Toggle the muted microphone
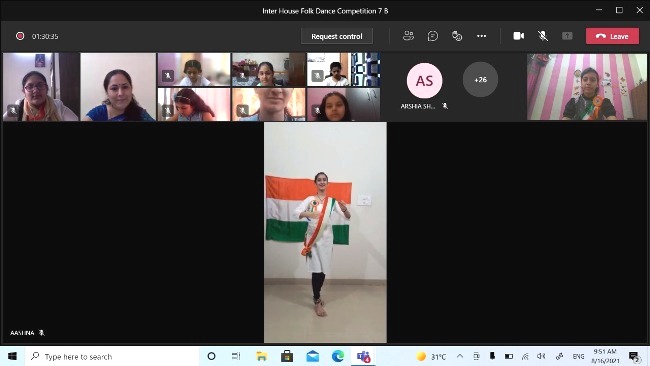This screenshot has height=366, width=650. click(x=543, y=36)
